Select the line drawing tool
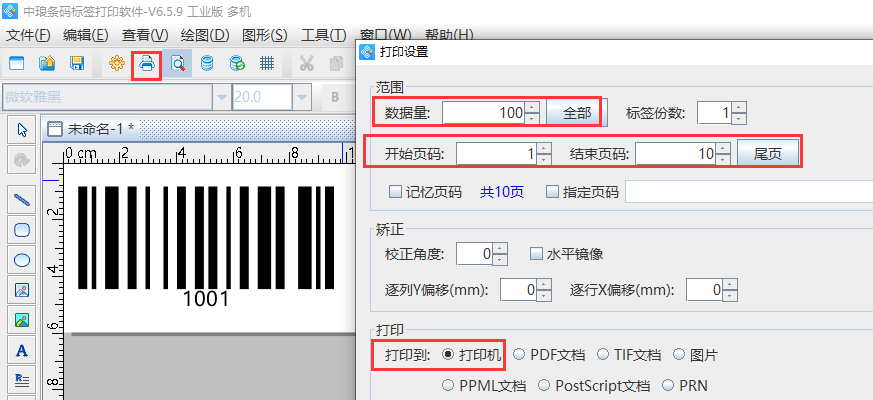This screenshot has height=400, width=873. coord(22,200)
